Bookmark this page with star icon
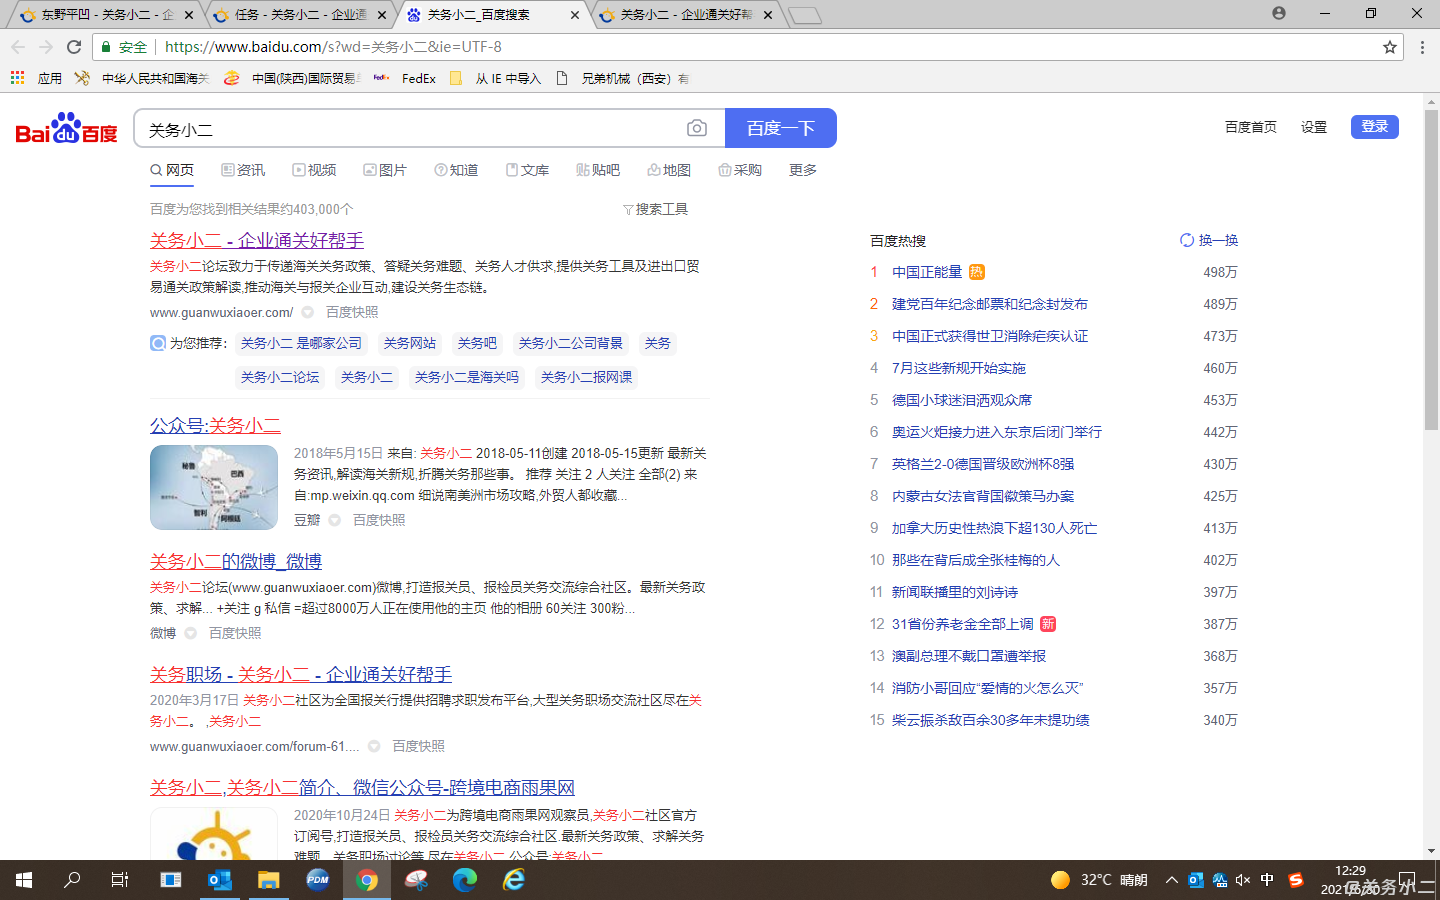Viewport: 1440px width, 900px height. pyautogui.click(x=1389, y=47)
